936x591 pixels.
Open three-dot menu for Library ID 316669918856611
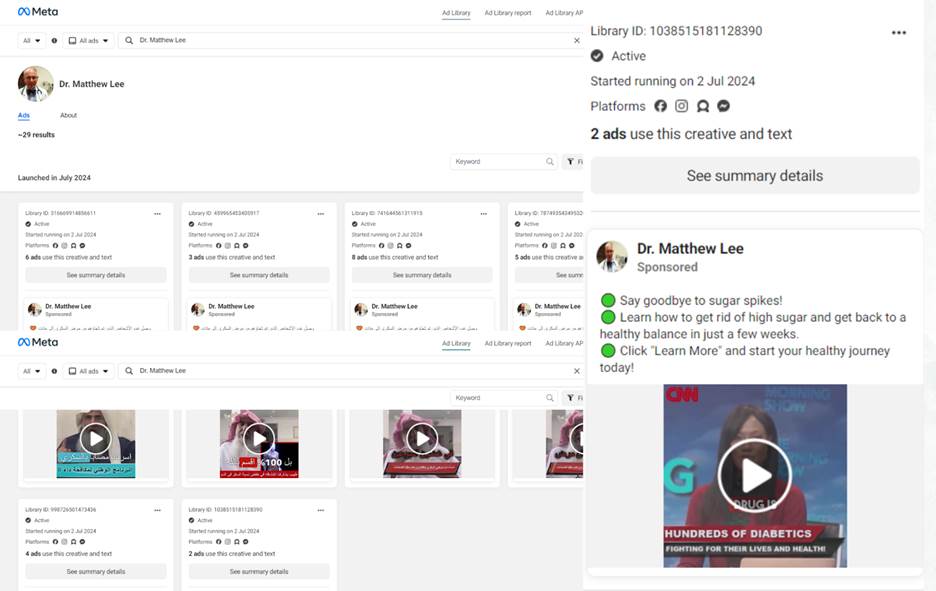(157, 213)
